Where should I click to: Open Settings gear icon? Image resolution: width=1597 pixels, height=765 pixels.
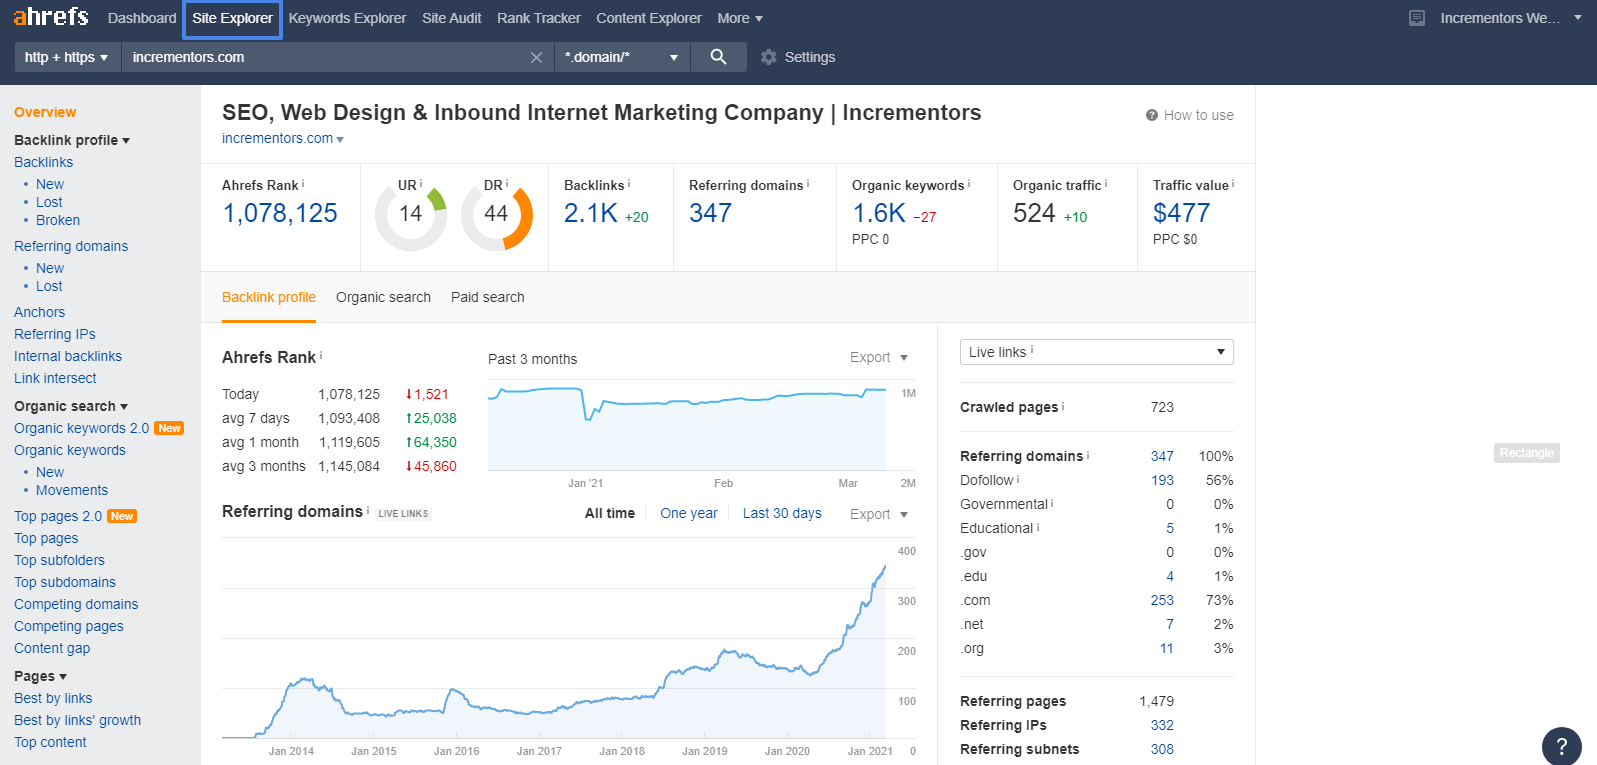point(768,57)
